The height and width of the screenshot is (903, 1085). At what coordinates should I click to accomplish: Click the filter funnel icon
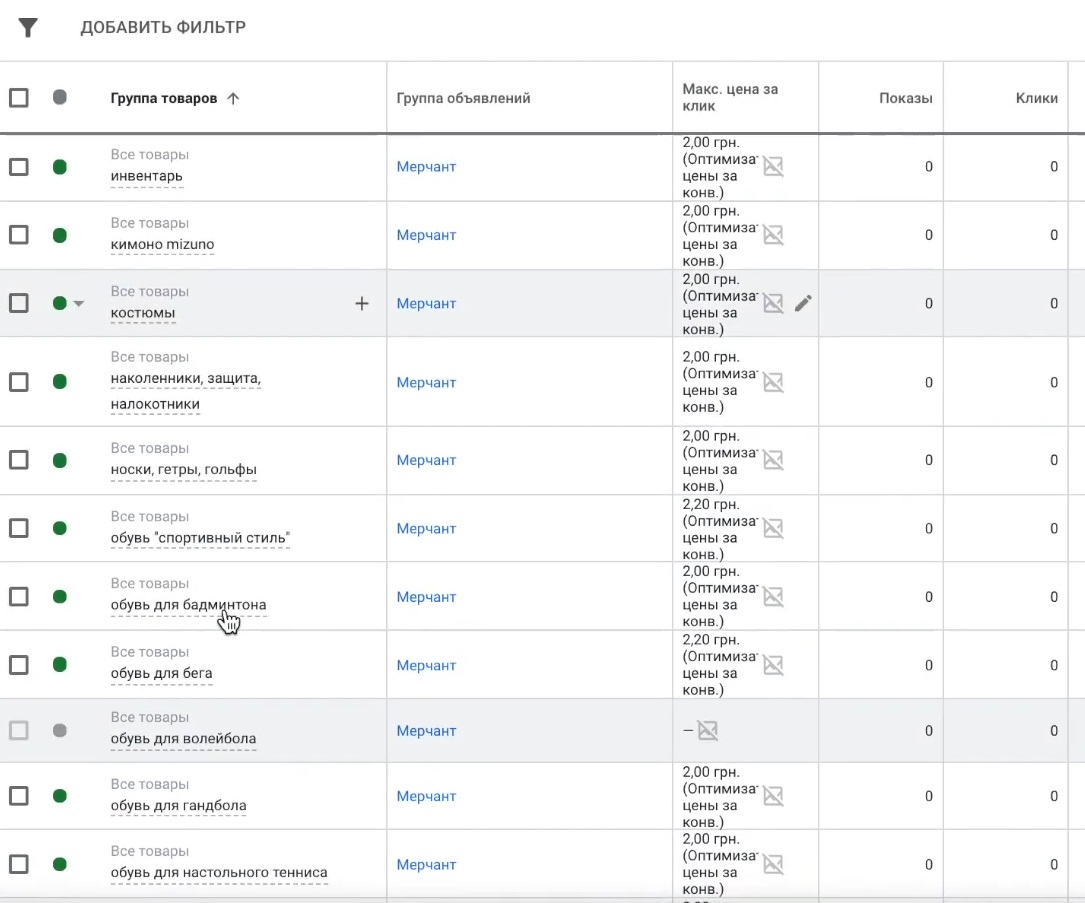coord(28,28)
